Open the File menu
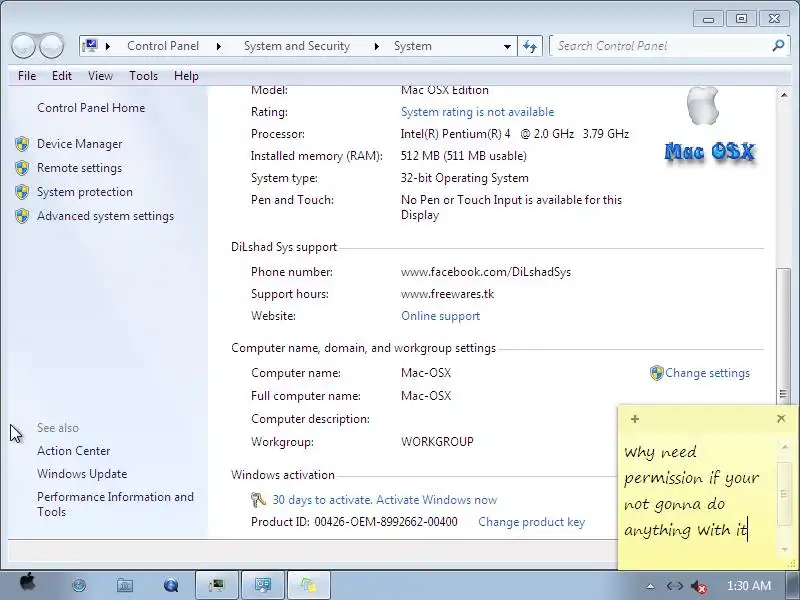The height and width of the screenshot is (600, 800). coord(27,76)
